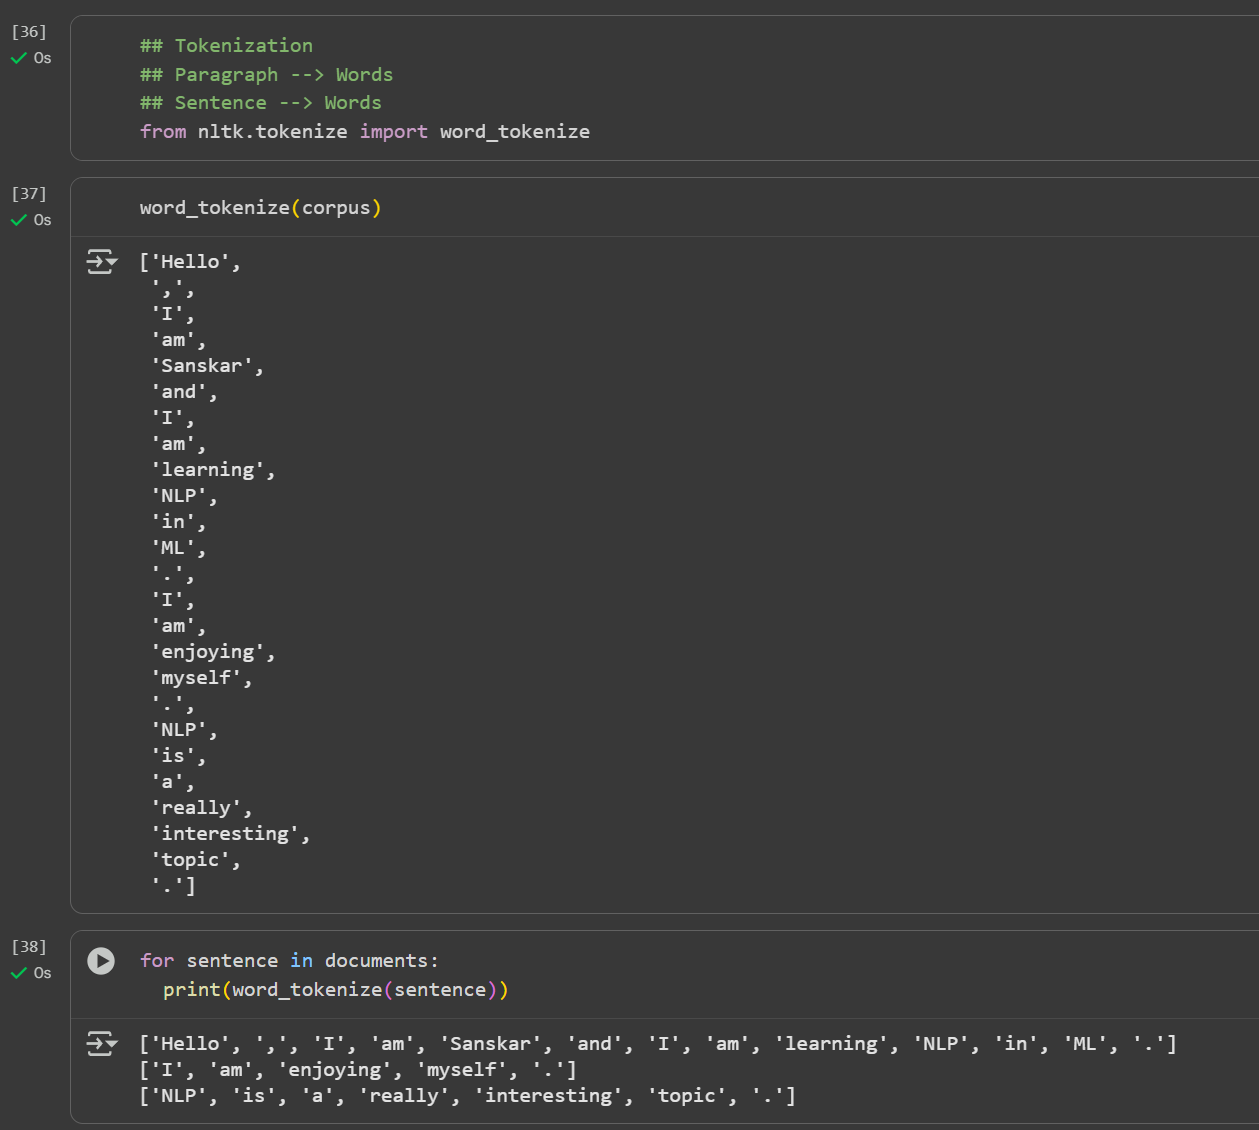Open output actions for cell 38 result
This screenshot has height=1130, width=1259.
pos(101,1044)
